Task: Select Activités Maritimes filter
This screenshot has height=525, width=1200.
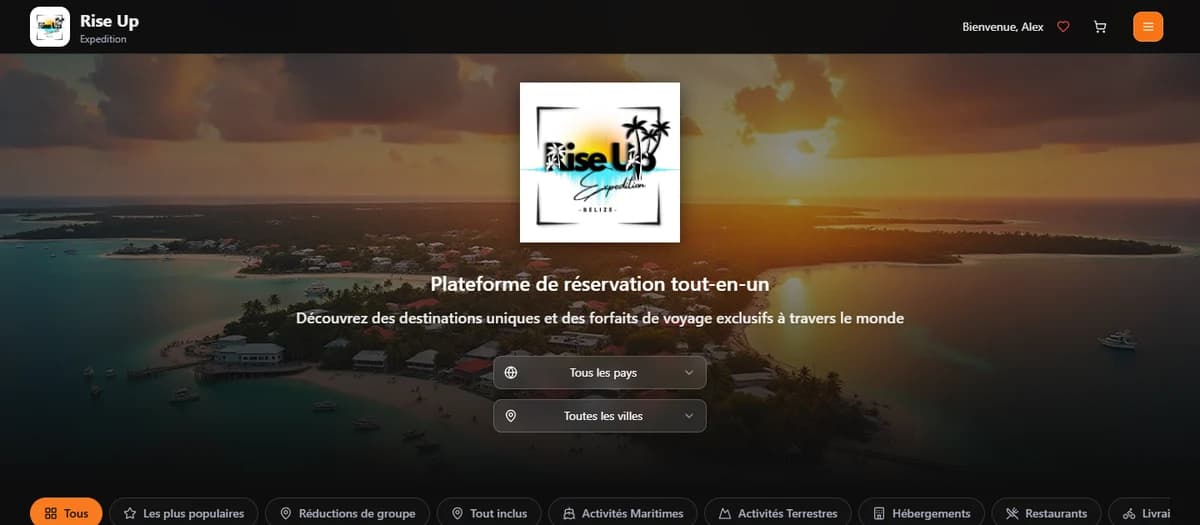Action: coord(623,513)
